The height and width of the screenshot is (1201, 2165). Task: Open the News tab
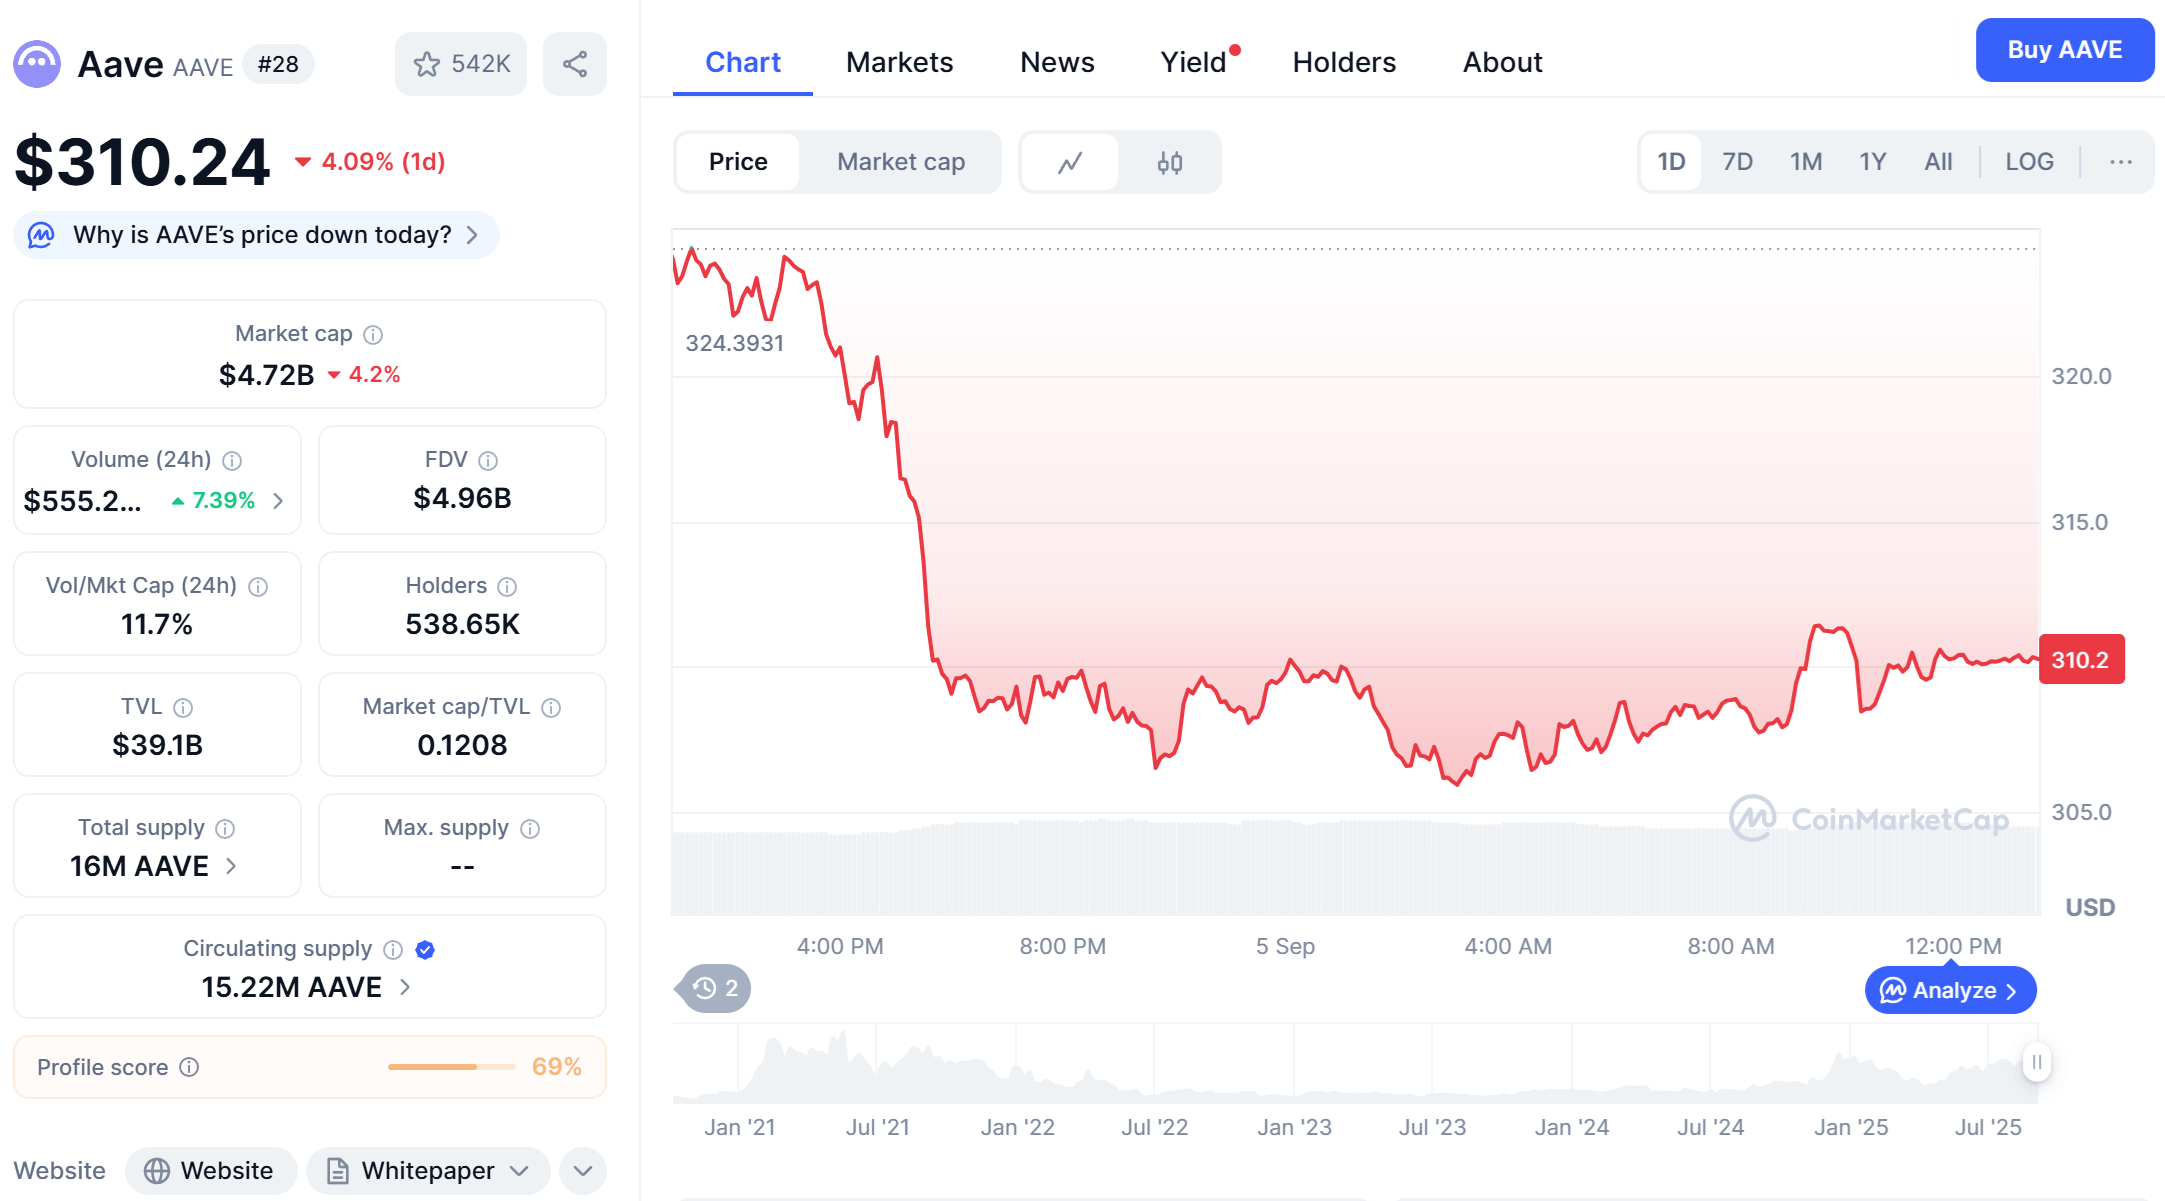[x=1057, y=63]
